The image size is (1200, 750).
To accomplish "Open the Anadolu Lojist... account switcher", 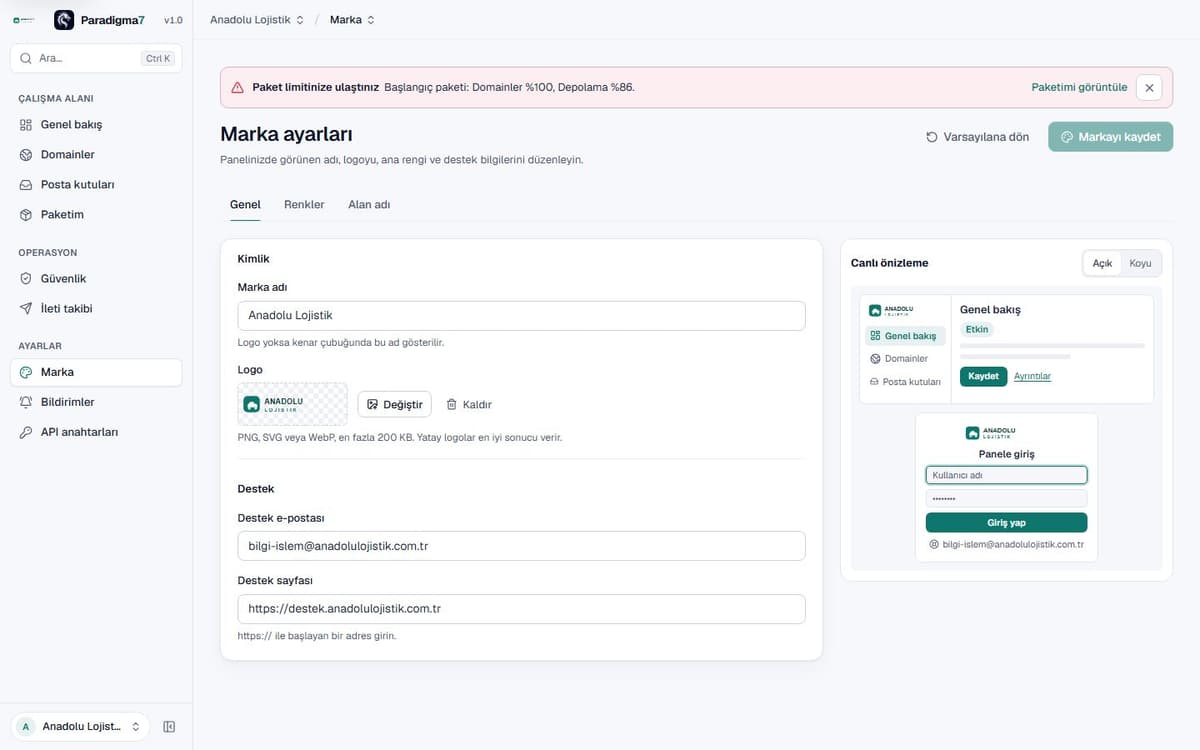I will [80, 727].
